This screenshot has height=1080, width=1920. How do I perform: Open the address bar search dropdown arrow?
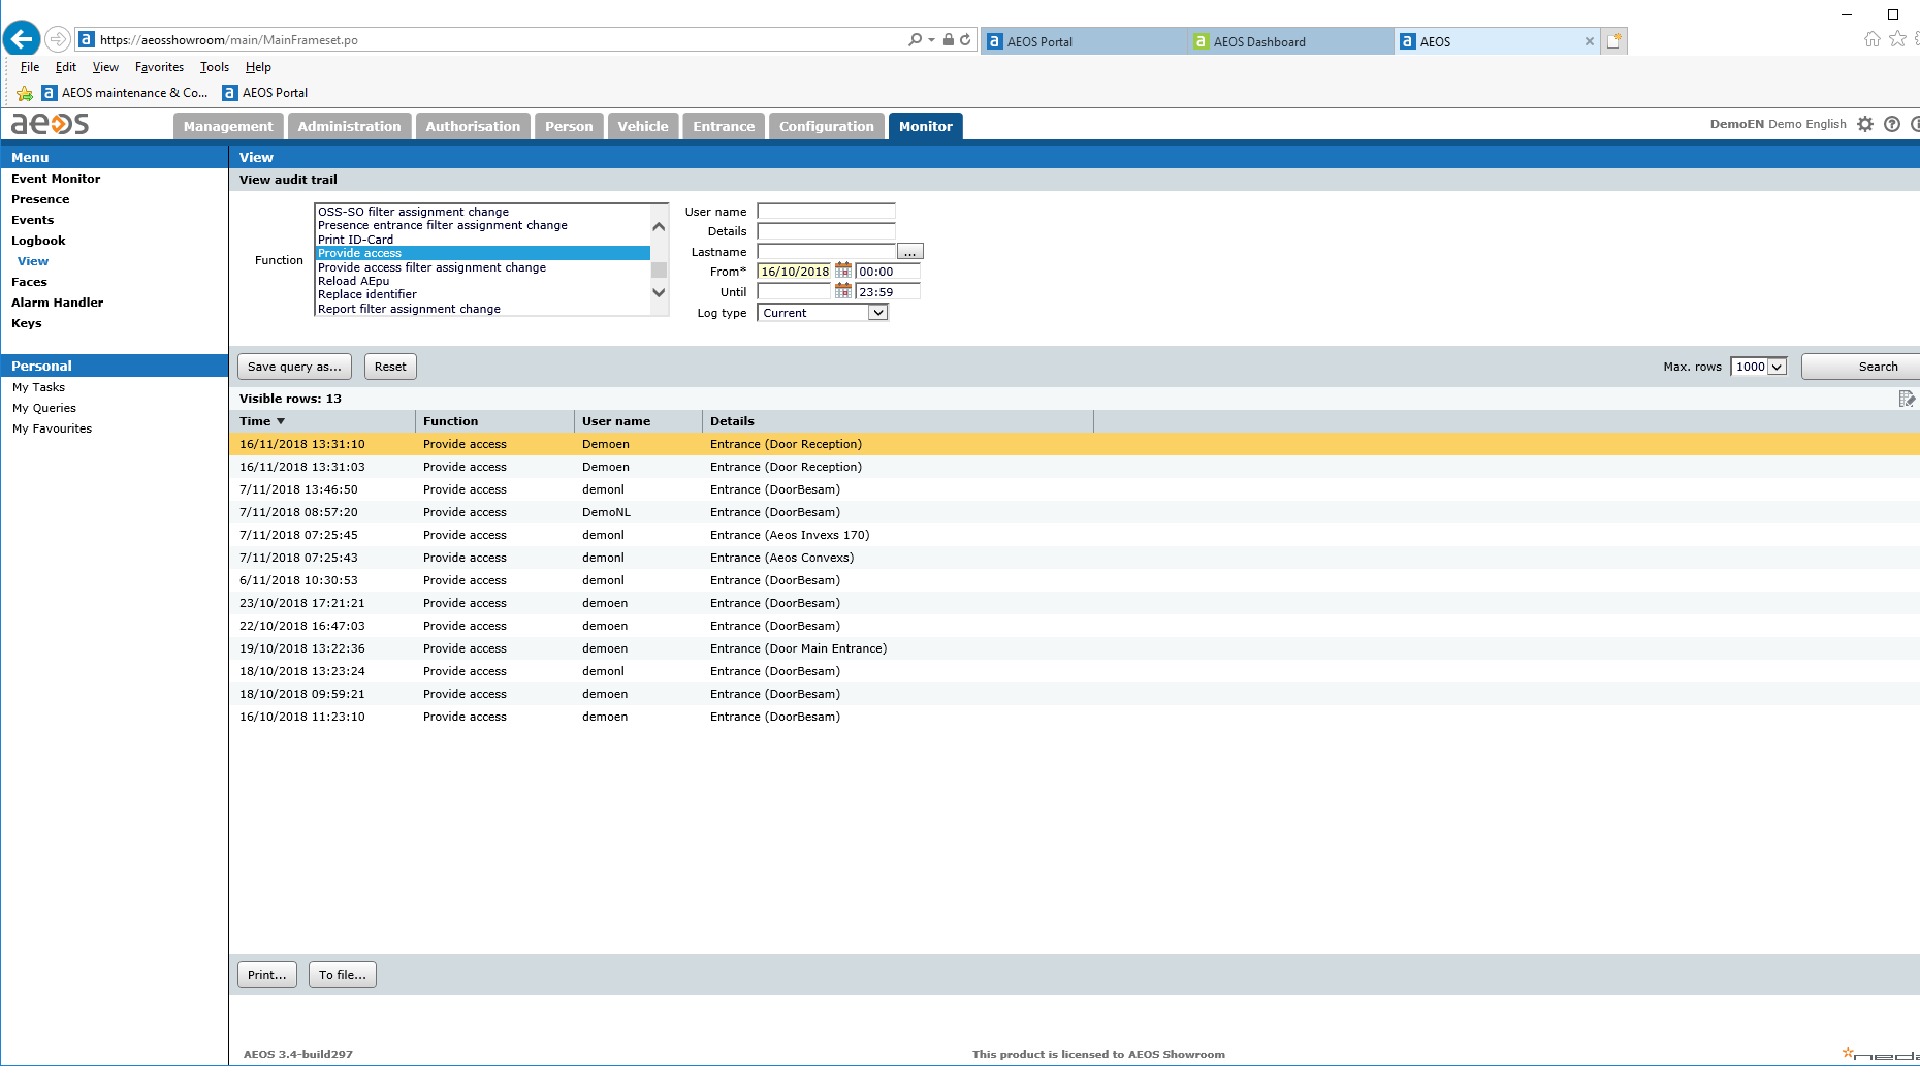click(x=931, y=40)
